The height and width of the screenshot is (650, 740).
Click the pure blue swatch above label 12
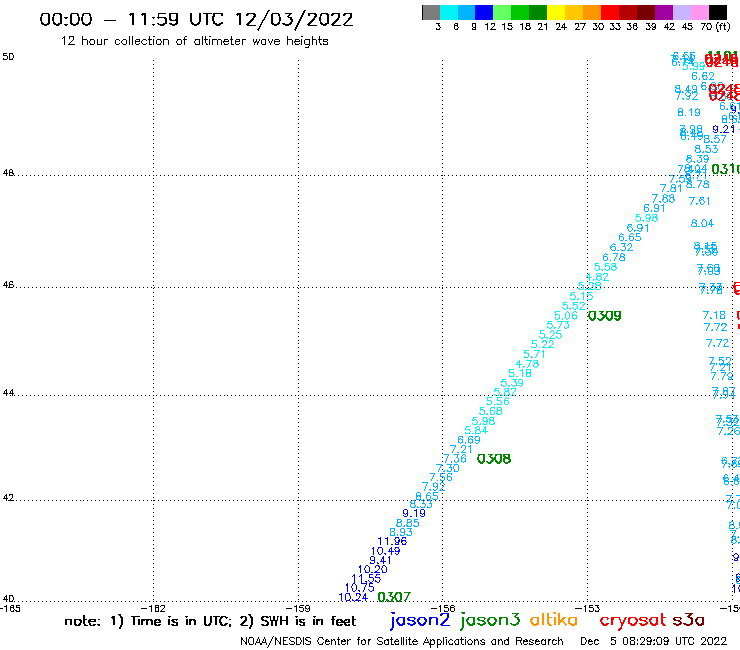tap(484, 12)
